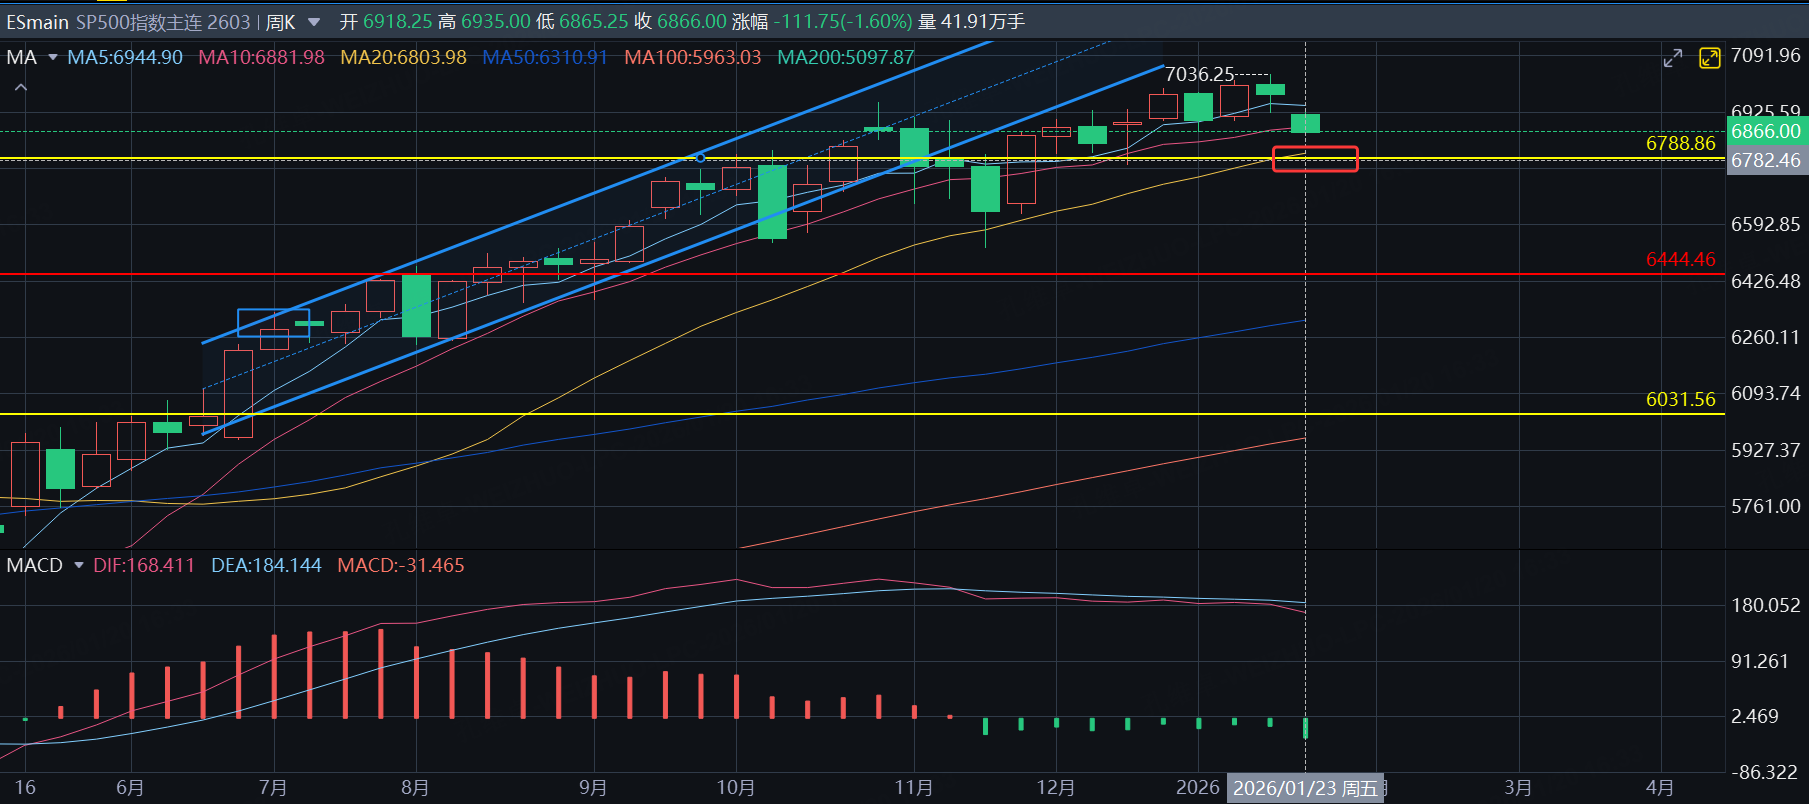Collapse the MA legend with the chevron
This screenshot has height=804, width=1809.
click(21, 88)
